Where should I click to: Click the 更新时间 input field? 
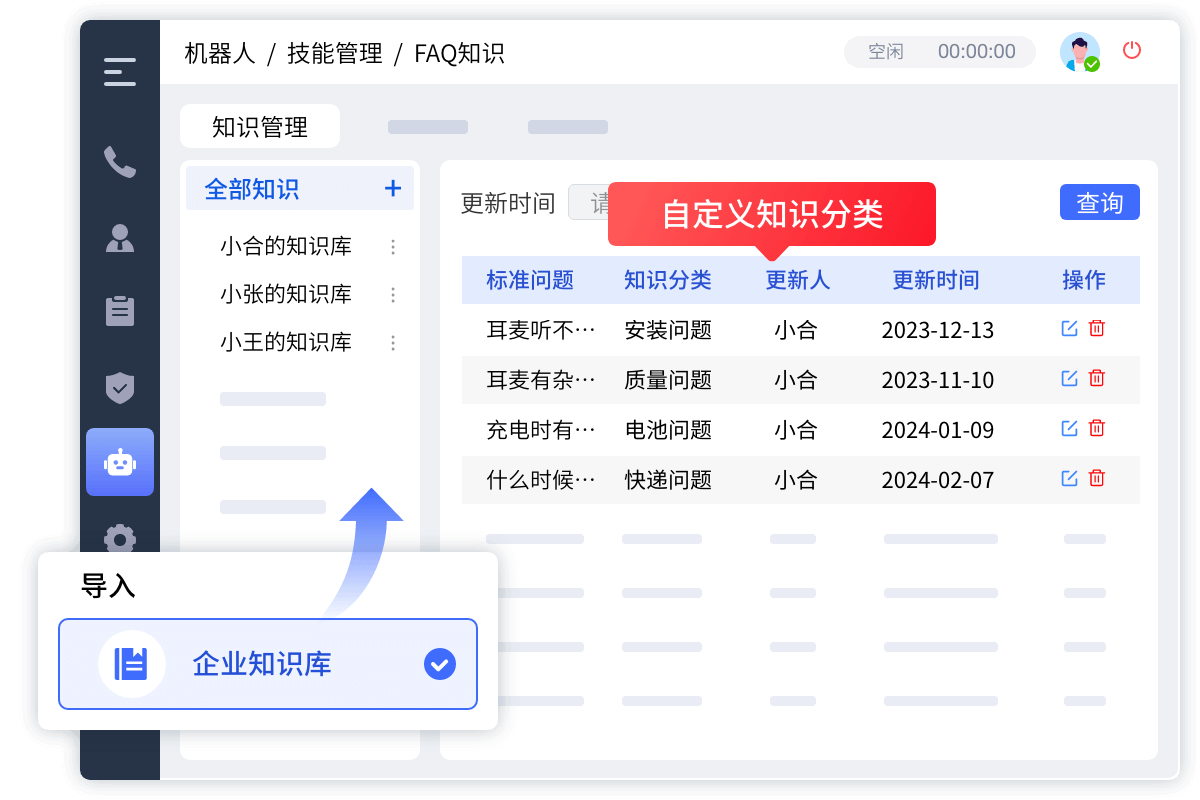pos(590,203)
